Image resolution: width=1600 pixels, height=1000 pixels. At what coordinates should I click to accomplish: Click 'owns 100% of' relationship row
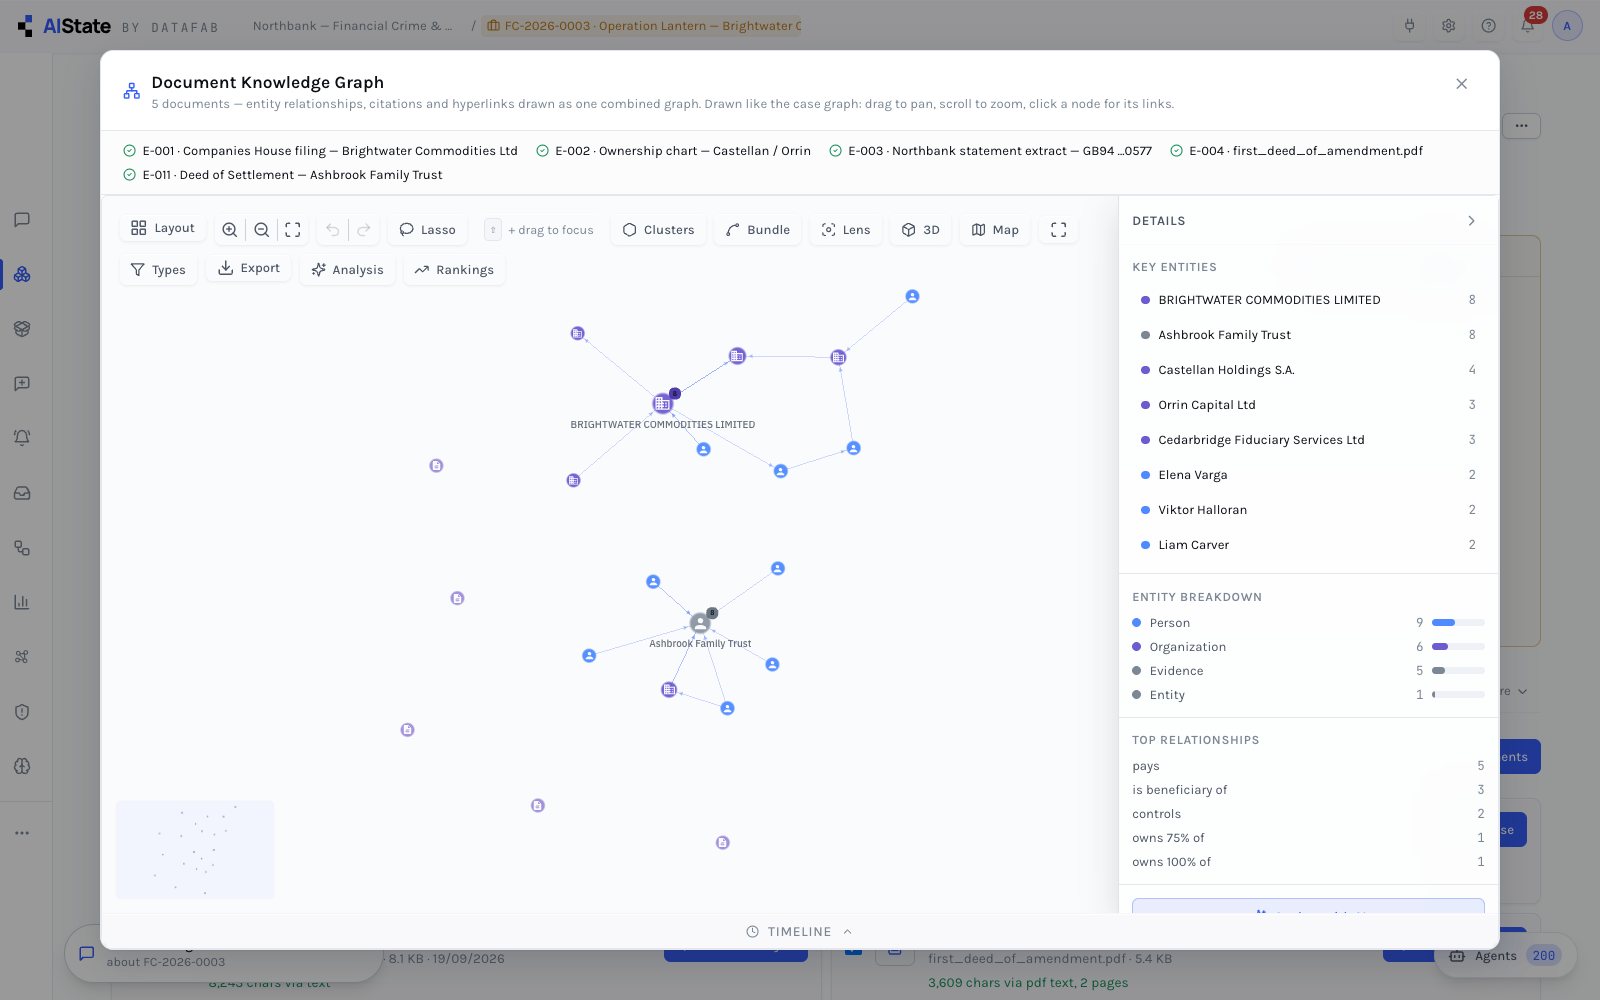pos(1308,862)
